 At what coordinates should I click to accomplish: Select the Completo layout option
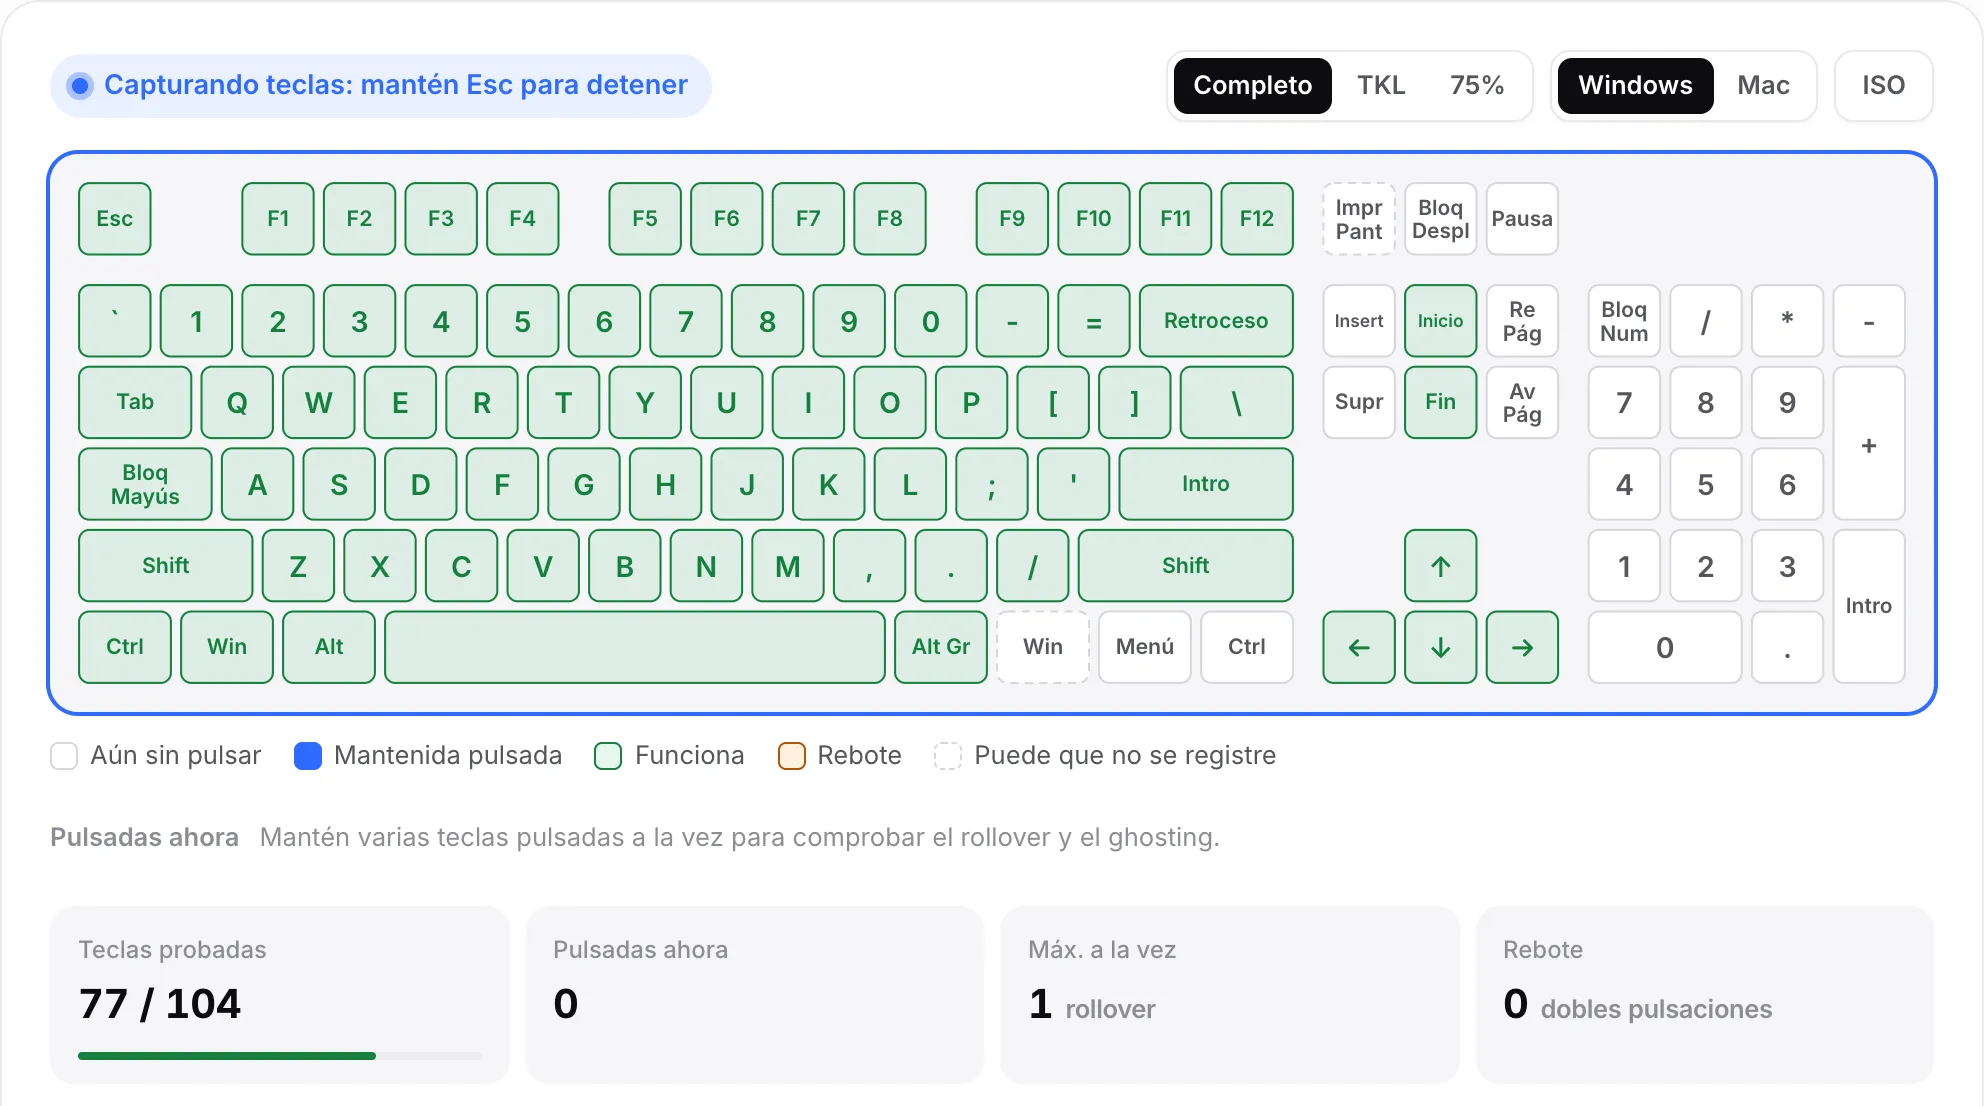1252,85
